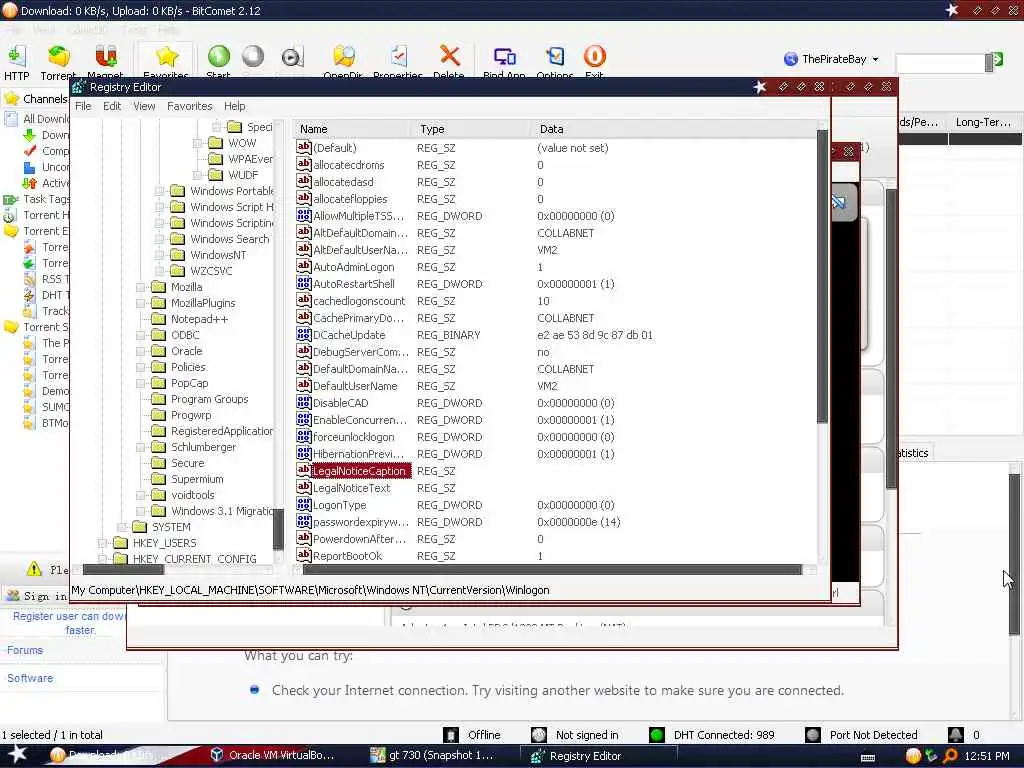Select the voidtools registry key
The image size is (1024, 768).
[193, 495]
